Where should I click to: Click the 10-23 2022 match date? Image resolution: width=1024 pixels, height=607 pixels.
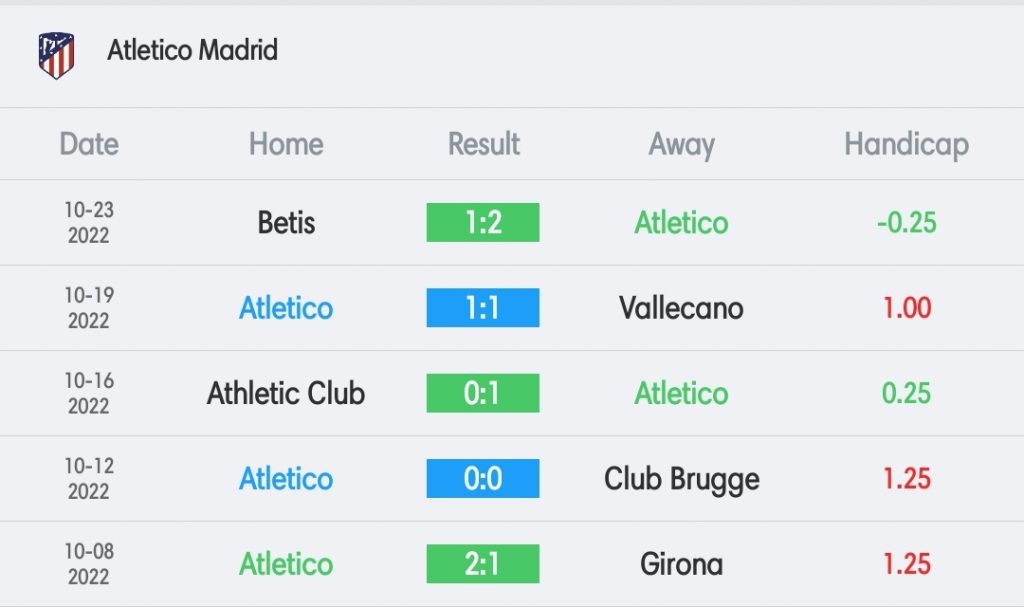point(89,222)
